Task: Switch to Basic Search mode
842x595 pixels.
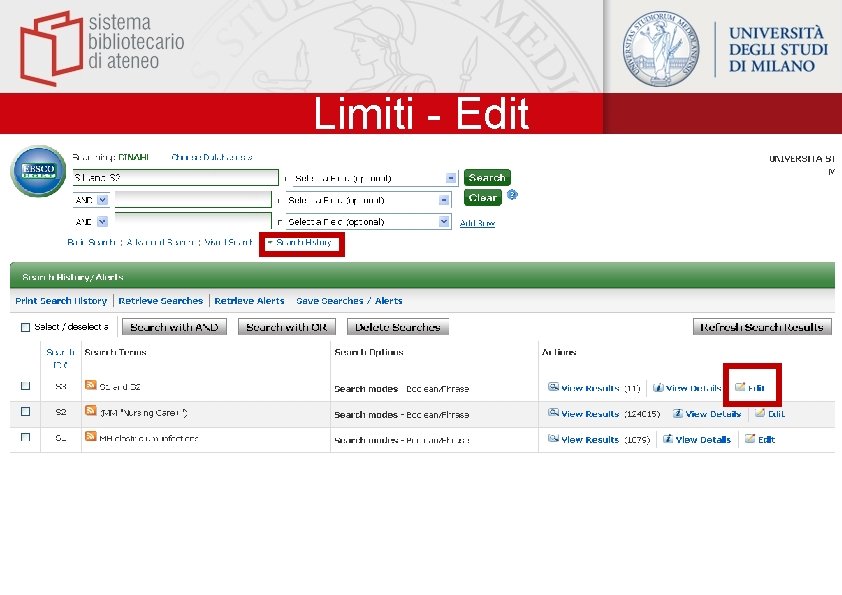Action: point(91,242)
